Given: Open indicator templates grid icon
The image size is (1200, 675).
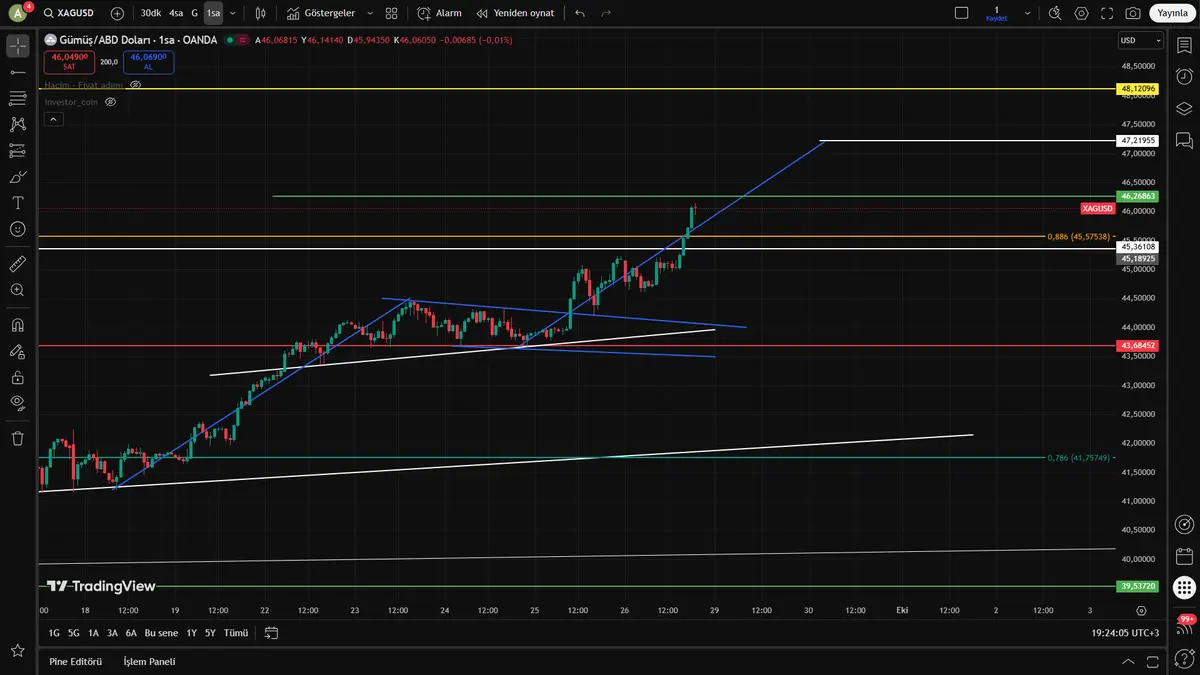Looking at the screenshot, I should coord(391,13).
